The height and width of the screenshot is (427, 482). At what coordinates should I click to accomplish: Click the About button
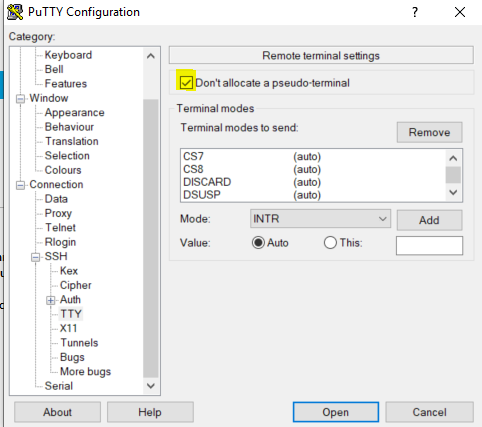(57, 412)
